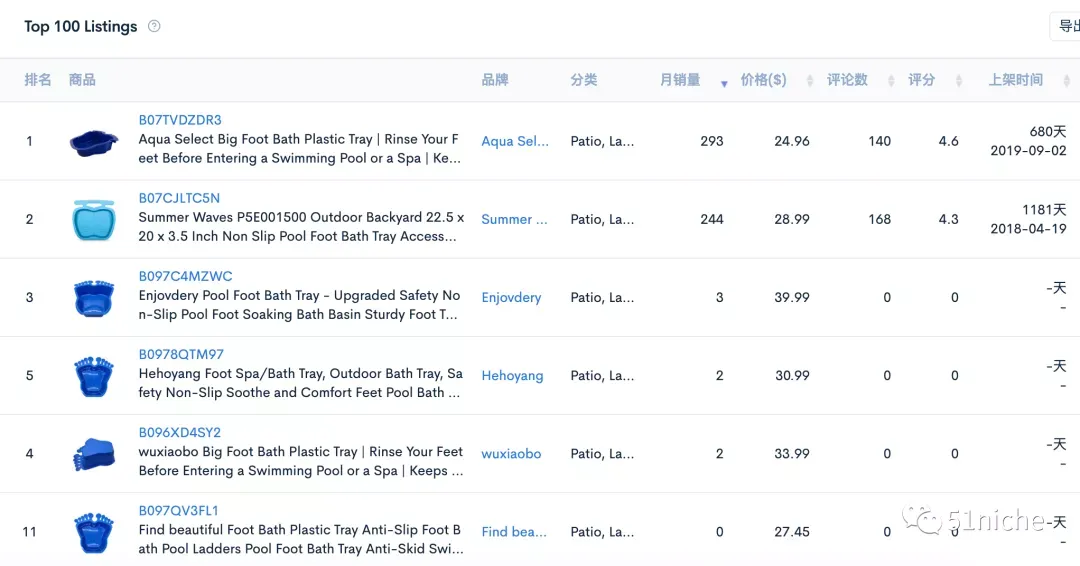The image size is (1080, 566).
Task: Click the sort arrows beside 评分
Action: (x=959, y=81)
